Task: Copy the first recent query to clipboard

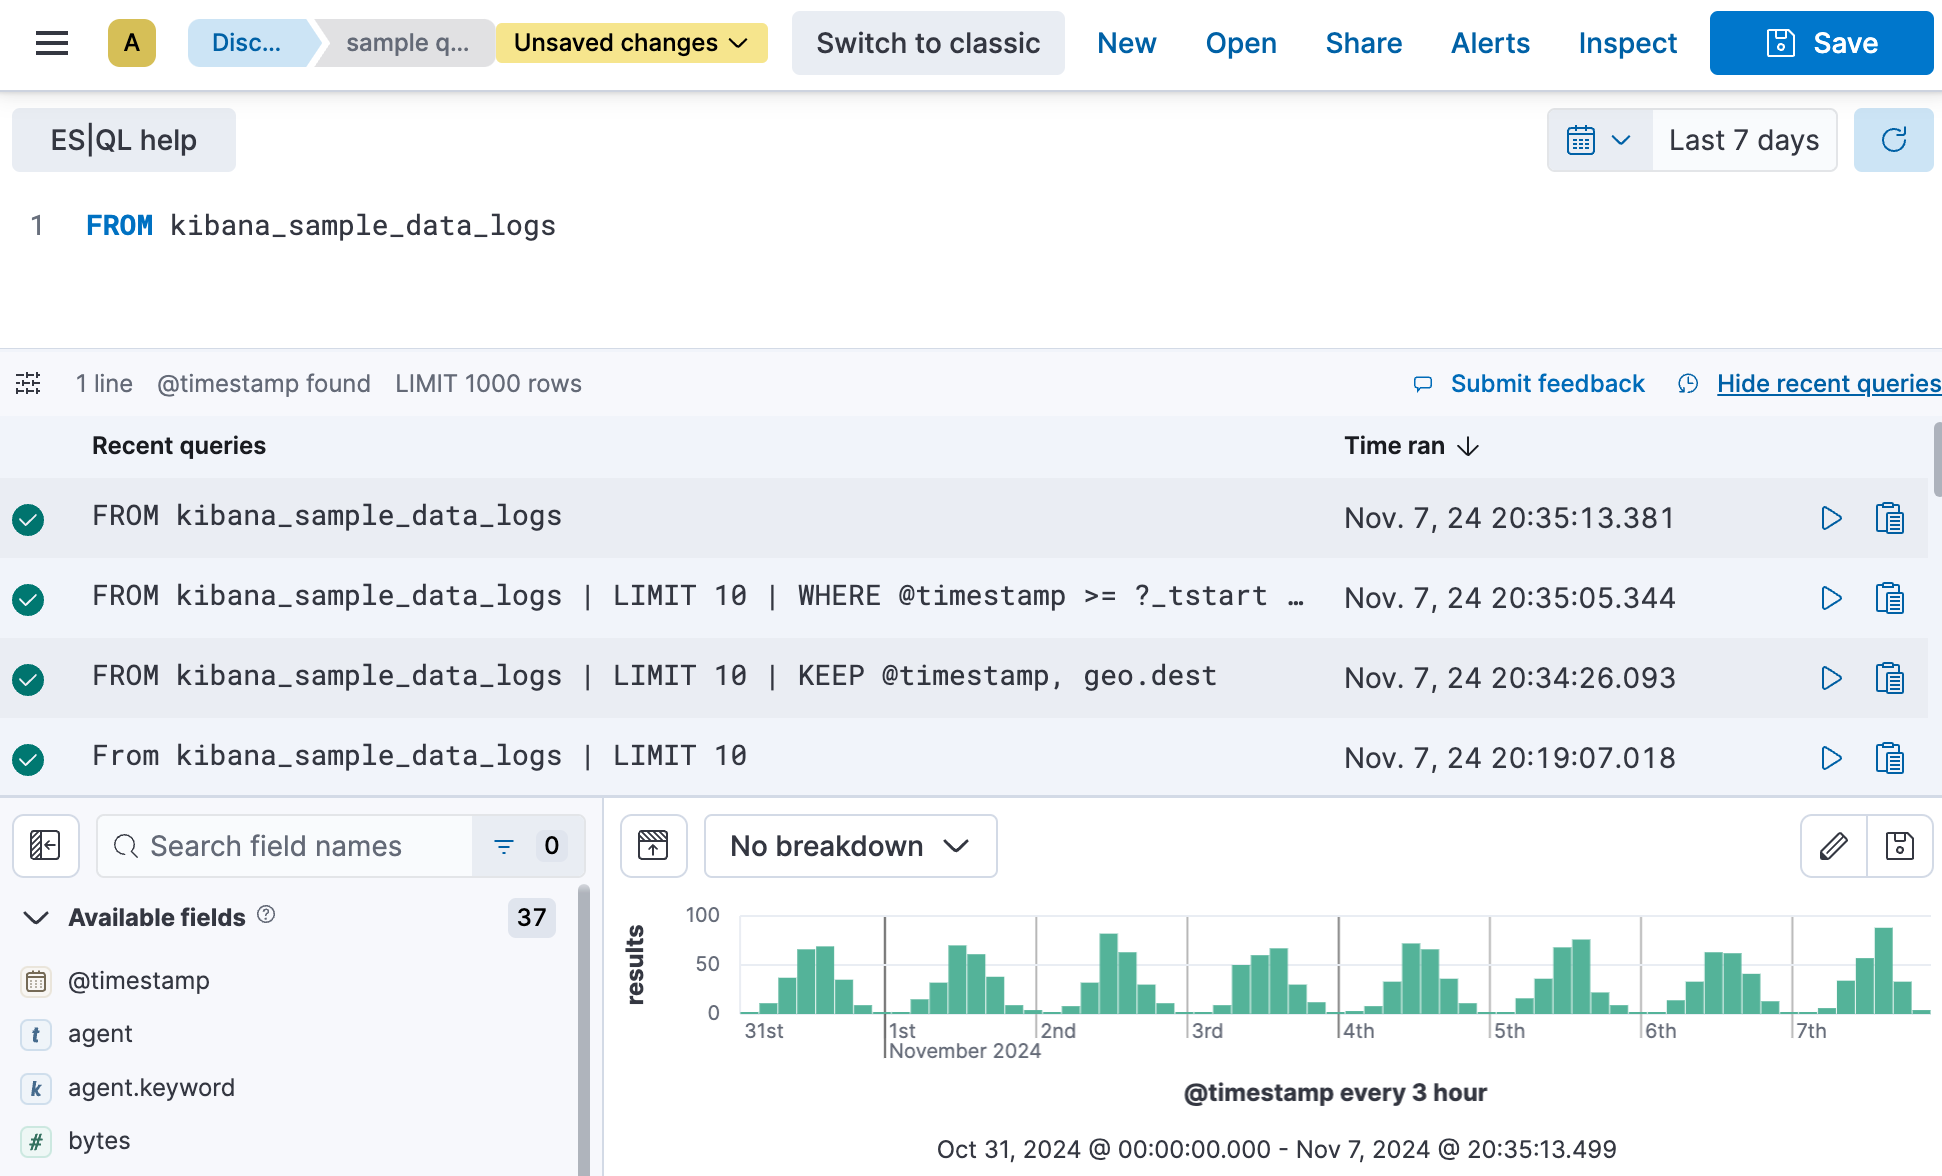Action: pyautogui.click(x=1890, y=518)
